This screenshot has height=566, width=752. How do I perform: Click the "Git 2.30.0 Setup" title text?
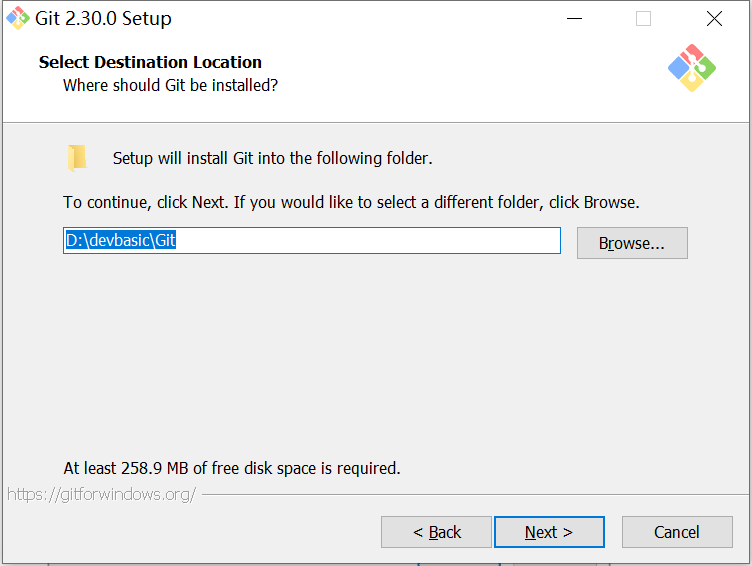coord(103,19)
